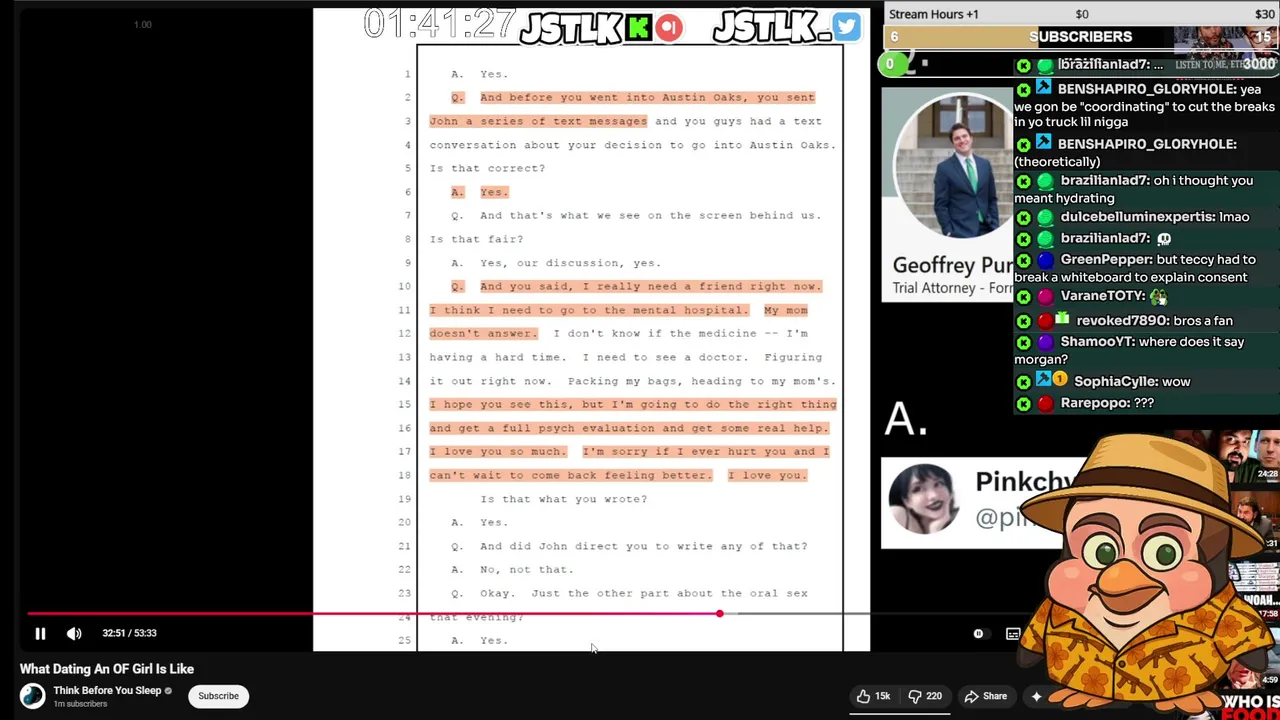The width and height of the screenshot is (1280, 720).
Task: Mute the video volume
Action: pos(74,633)
